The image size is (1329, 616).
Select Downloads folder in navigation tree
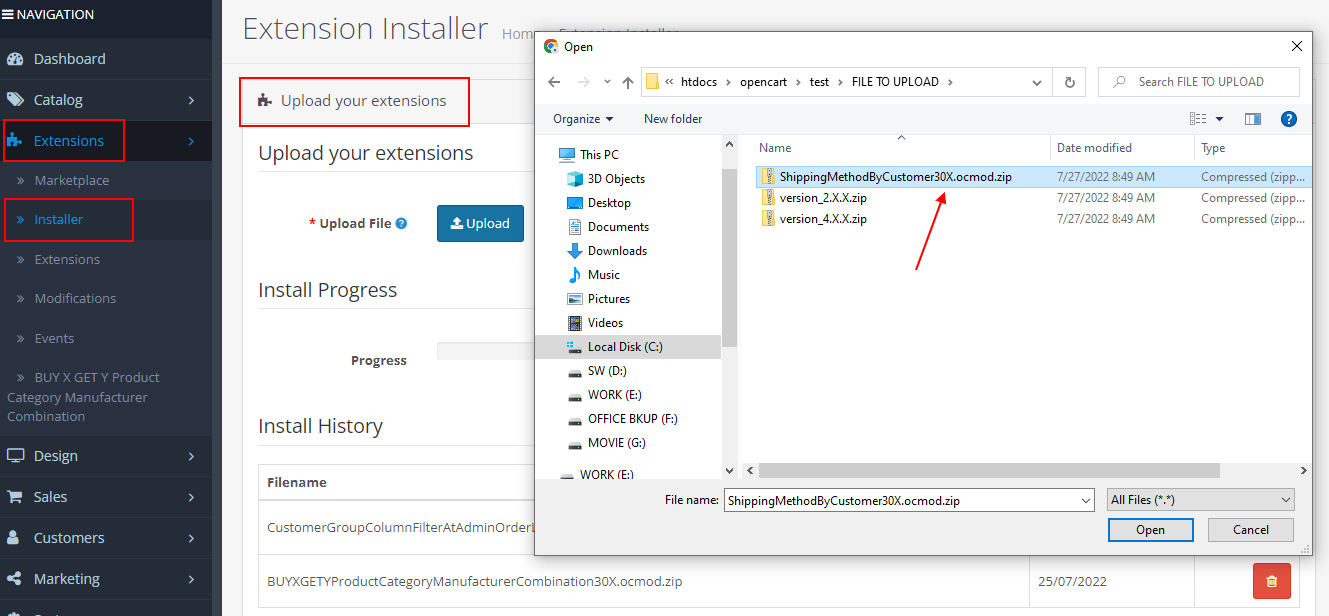pyautogui.click(x=617, y=251)
